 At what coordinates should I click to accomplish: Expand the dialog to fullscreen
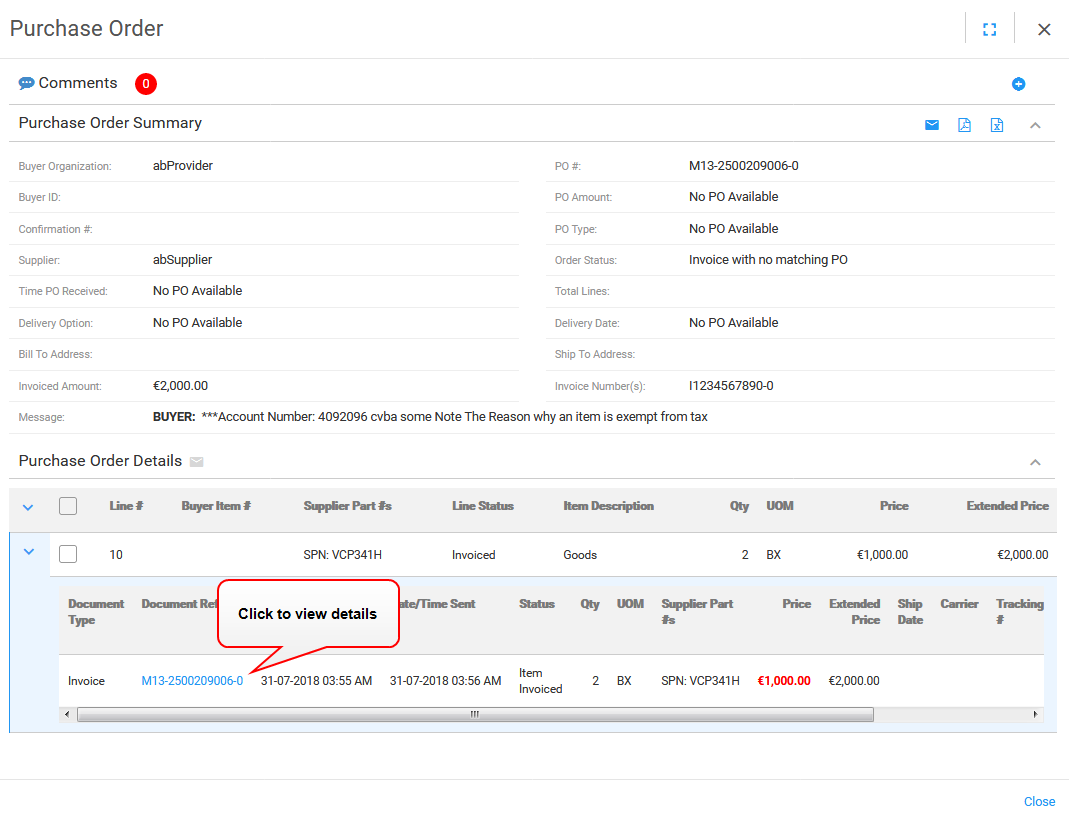(x=989, y=29)
